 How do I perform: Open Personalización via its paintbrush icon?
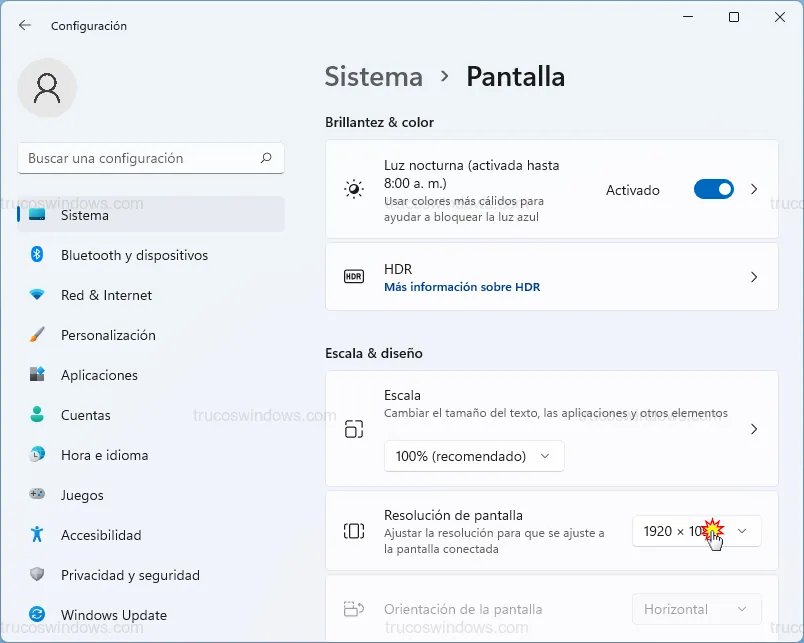pos(37,335)
